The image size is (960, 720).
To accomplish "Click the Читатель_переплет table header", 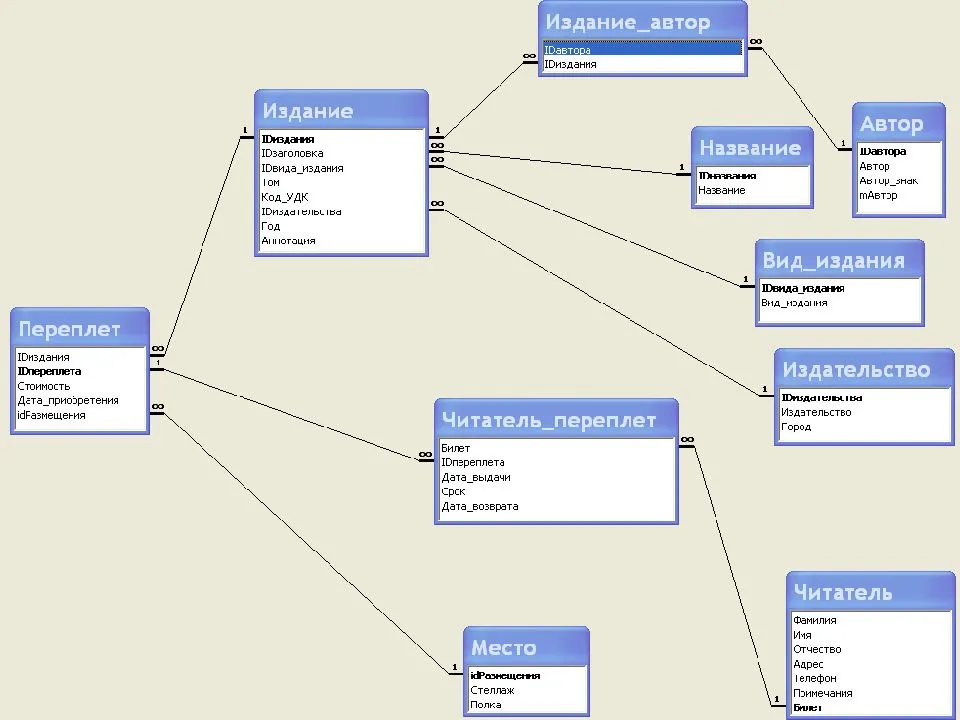I will 556,419.
